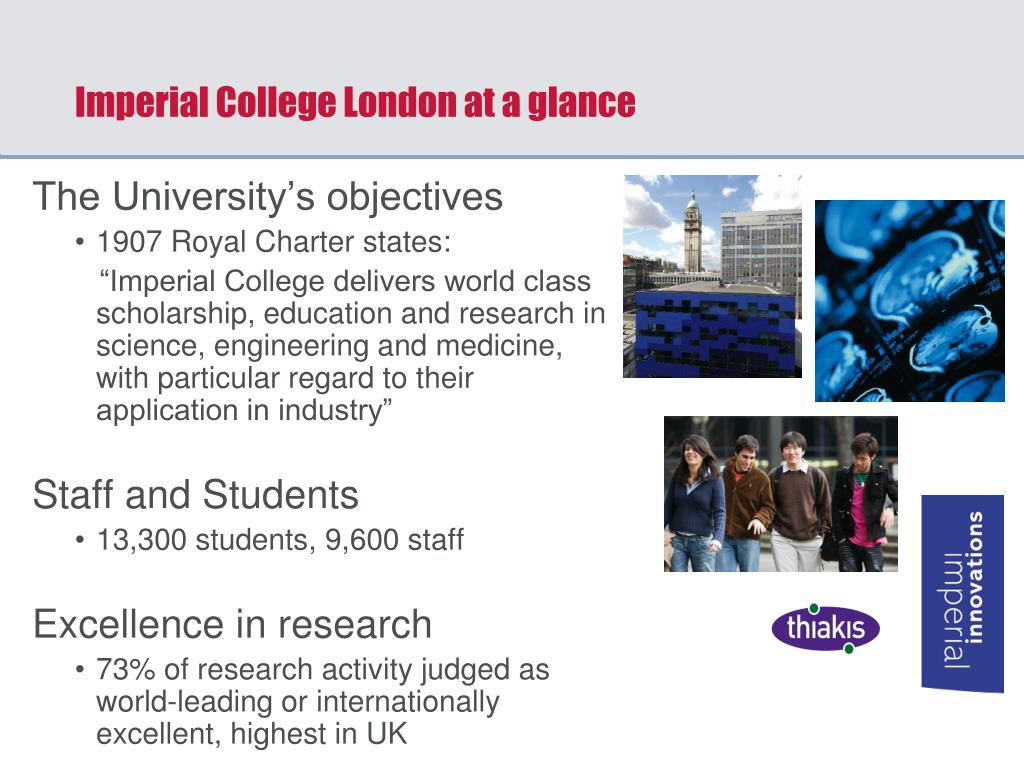Click the Royal Charter quotation paragraph
The image size is (1024, 768).
(350, 345)
